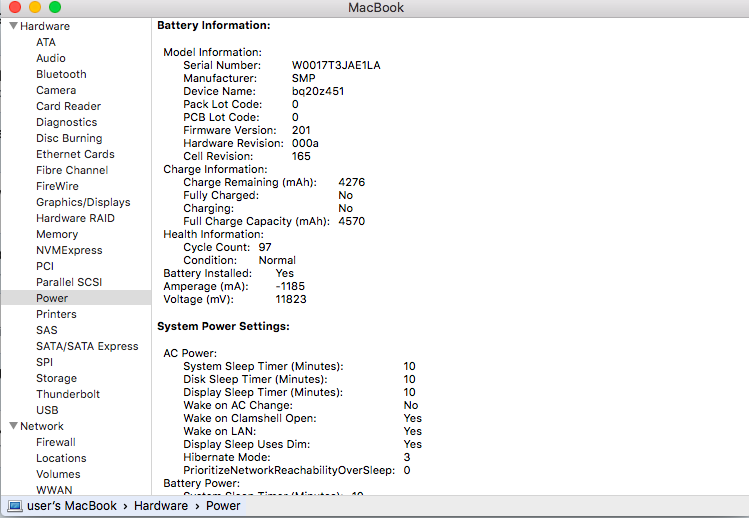Click the Battery Information heading
Viewport: 749px width, 518px height.
pyautogui.click(x=214, y=26)
